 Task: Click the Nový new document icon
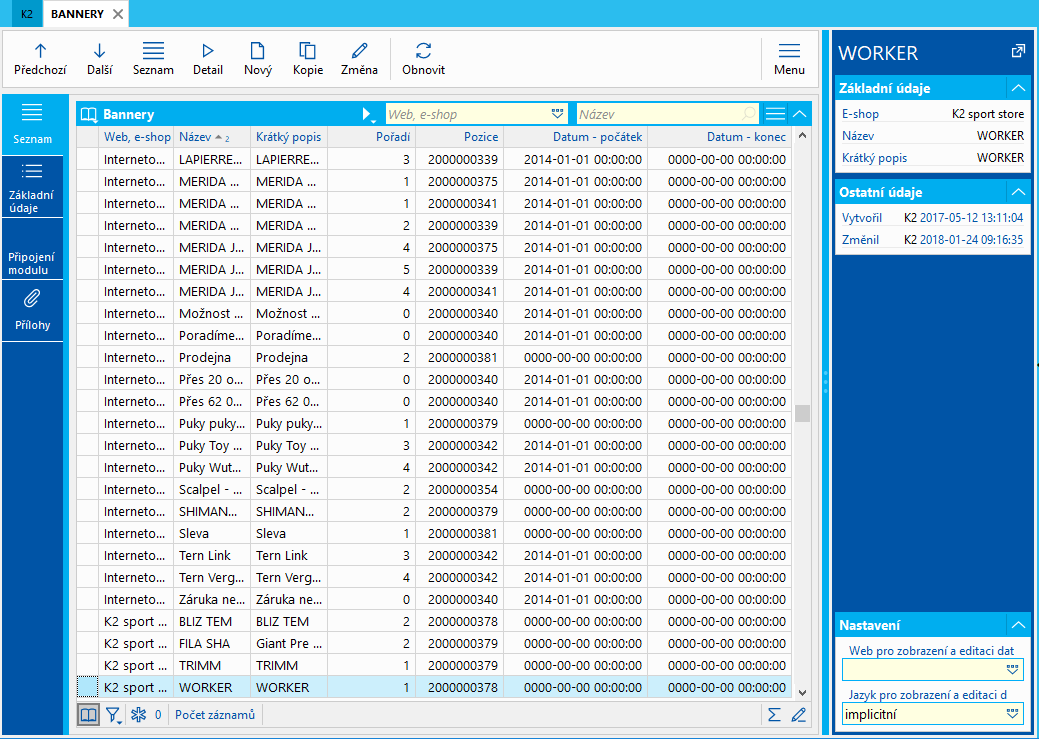pos(257,51)
